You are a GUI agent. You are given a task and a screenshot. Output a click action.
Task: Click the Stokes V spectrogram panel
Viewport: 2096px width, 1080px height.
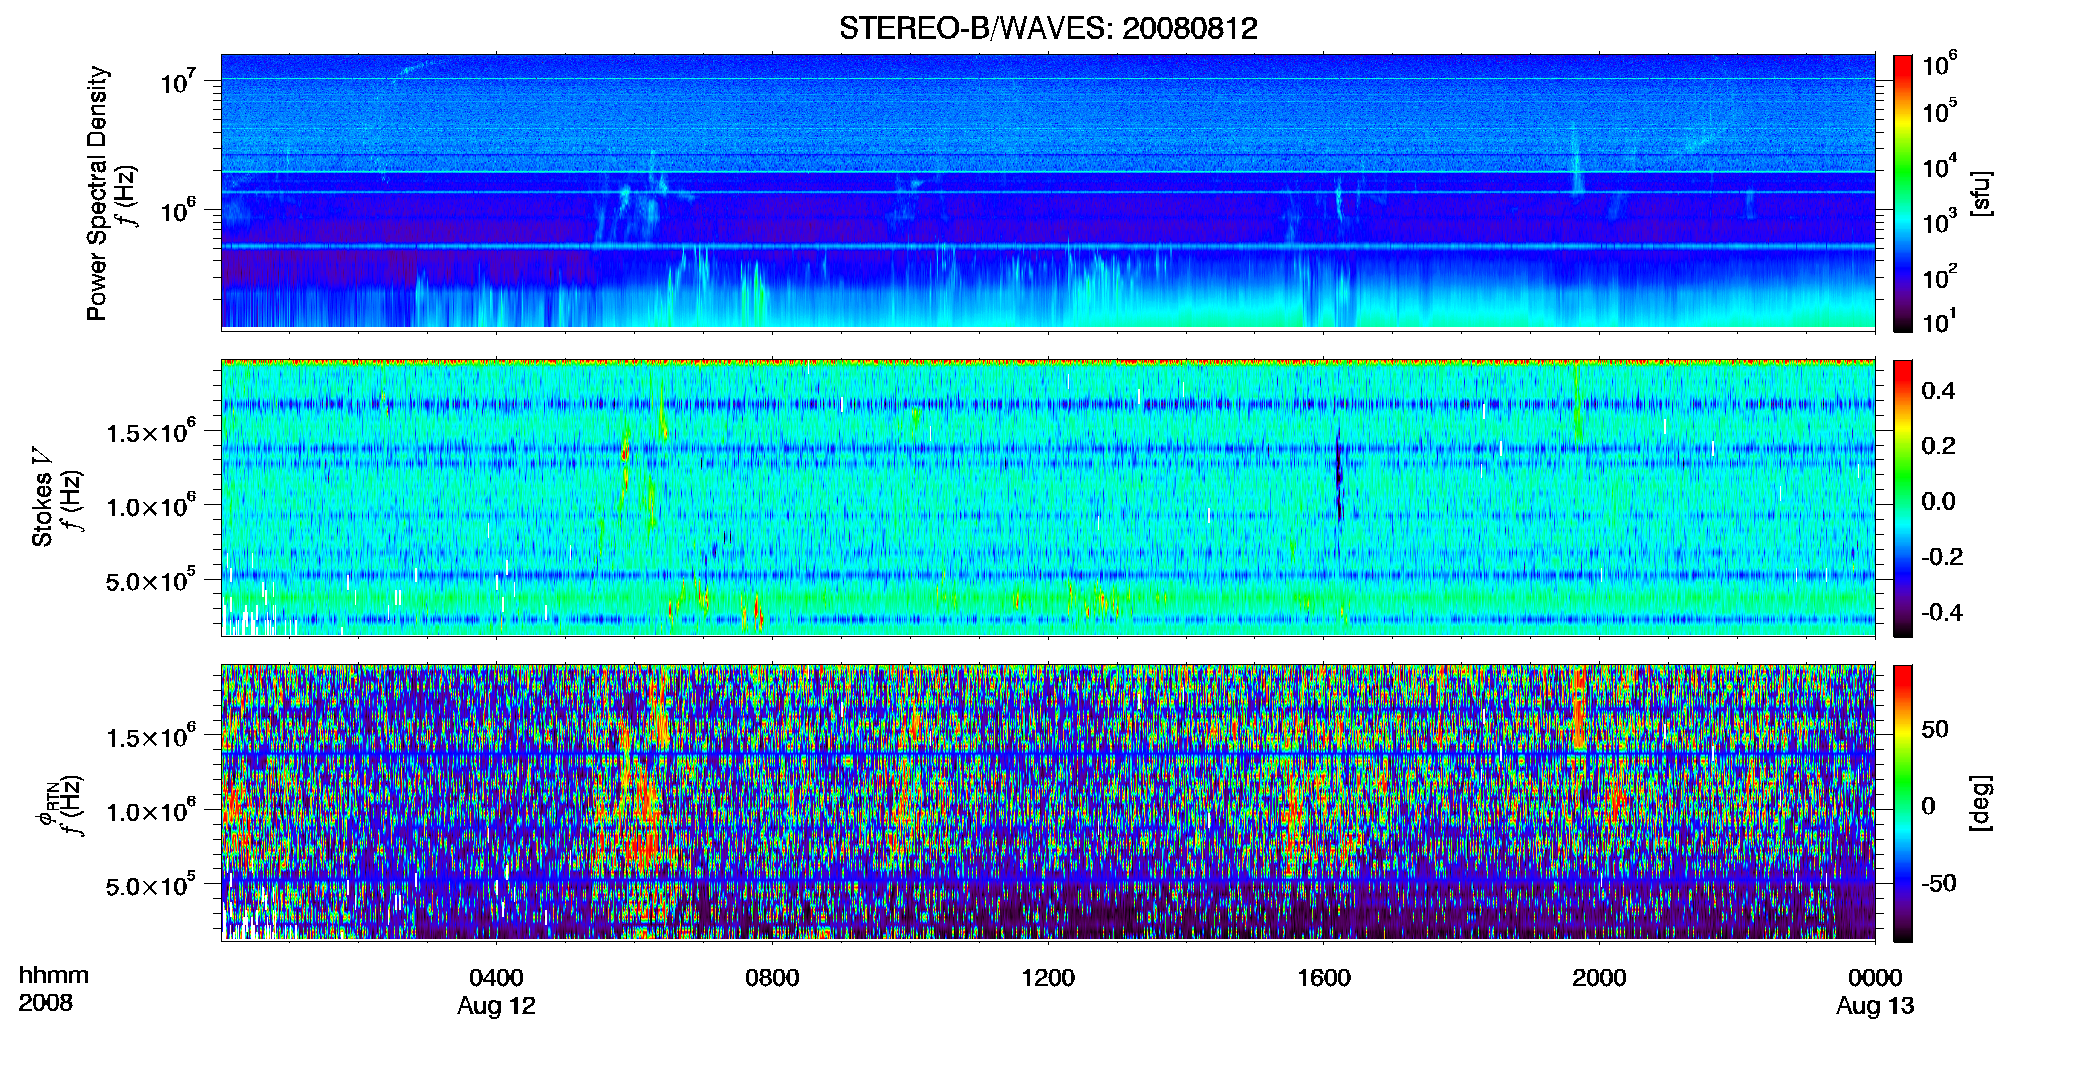(1048, 498)
